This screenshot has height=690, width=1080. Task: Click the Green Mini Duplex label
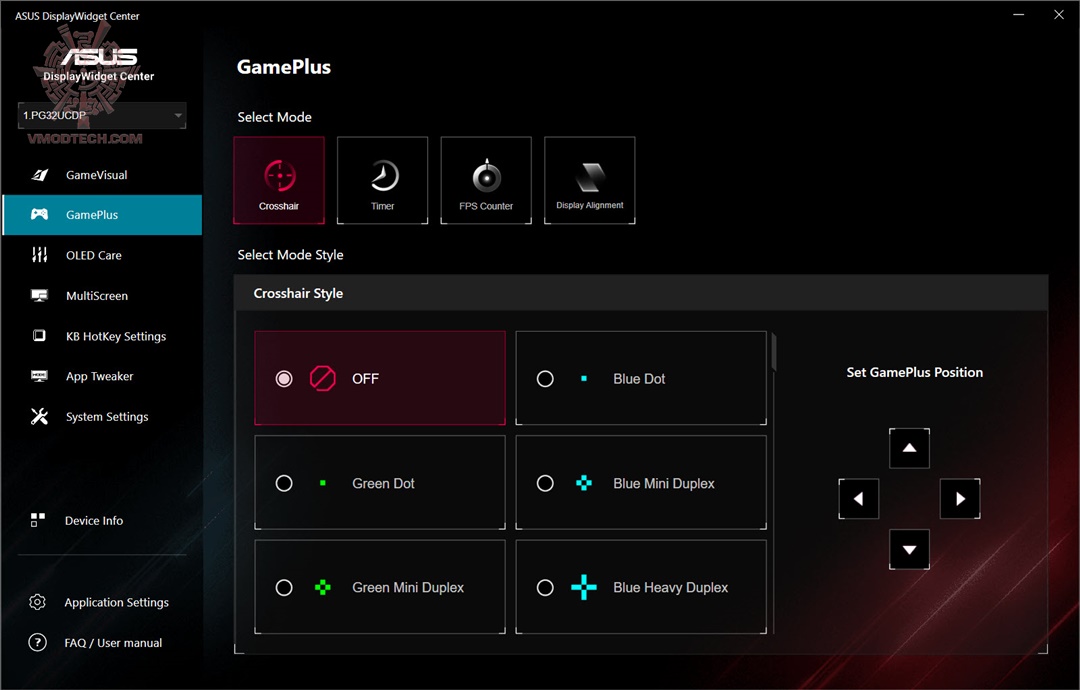(x=408, y=587)
